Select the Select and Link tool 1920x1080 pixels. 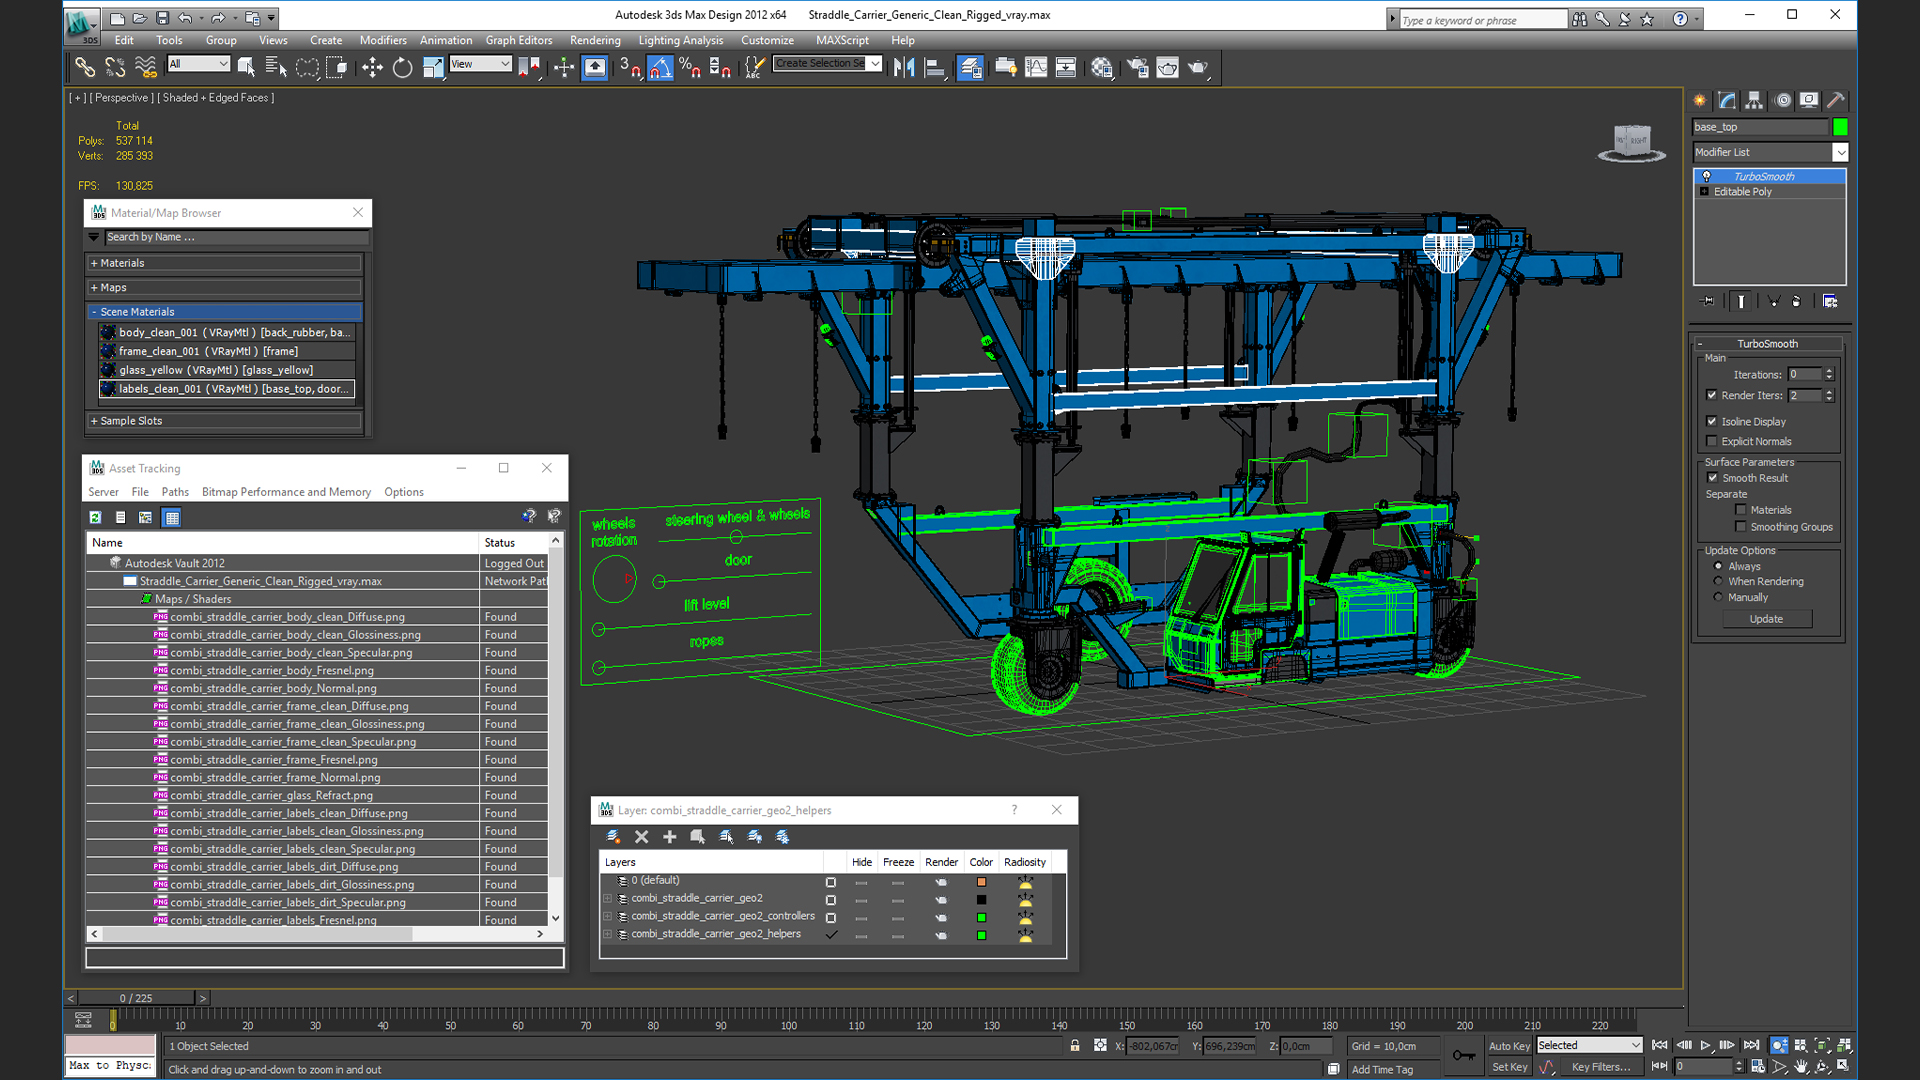click(85, 67)
